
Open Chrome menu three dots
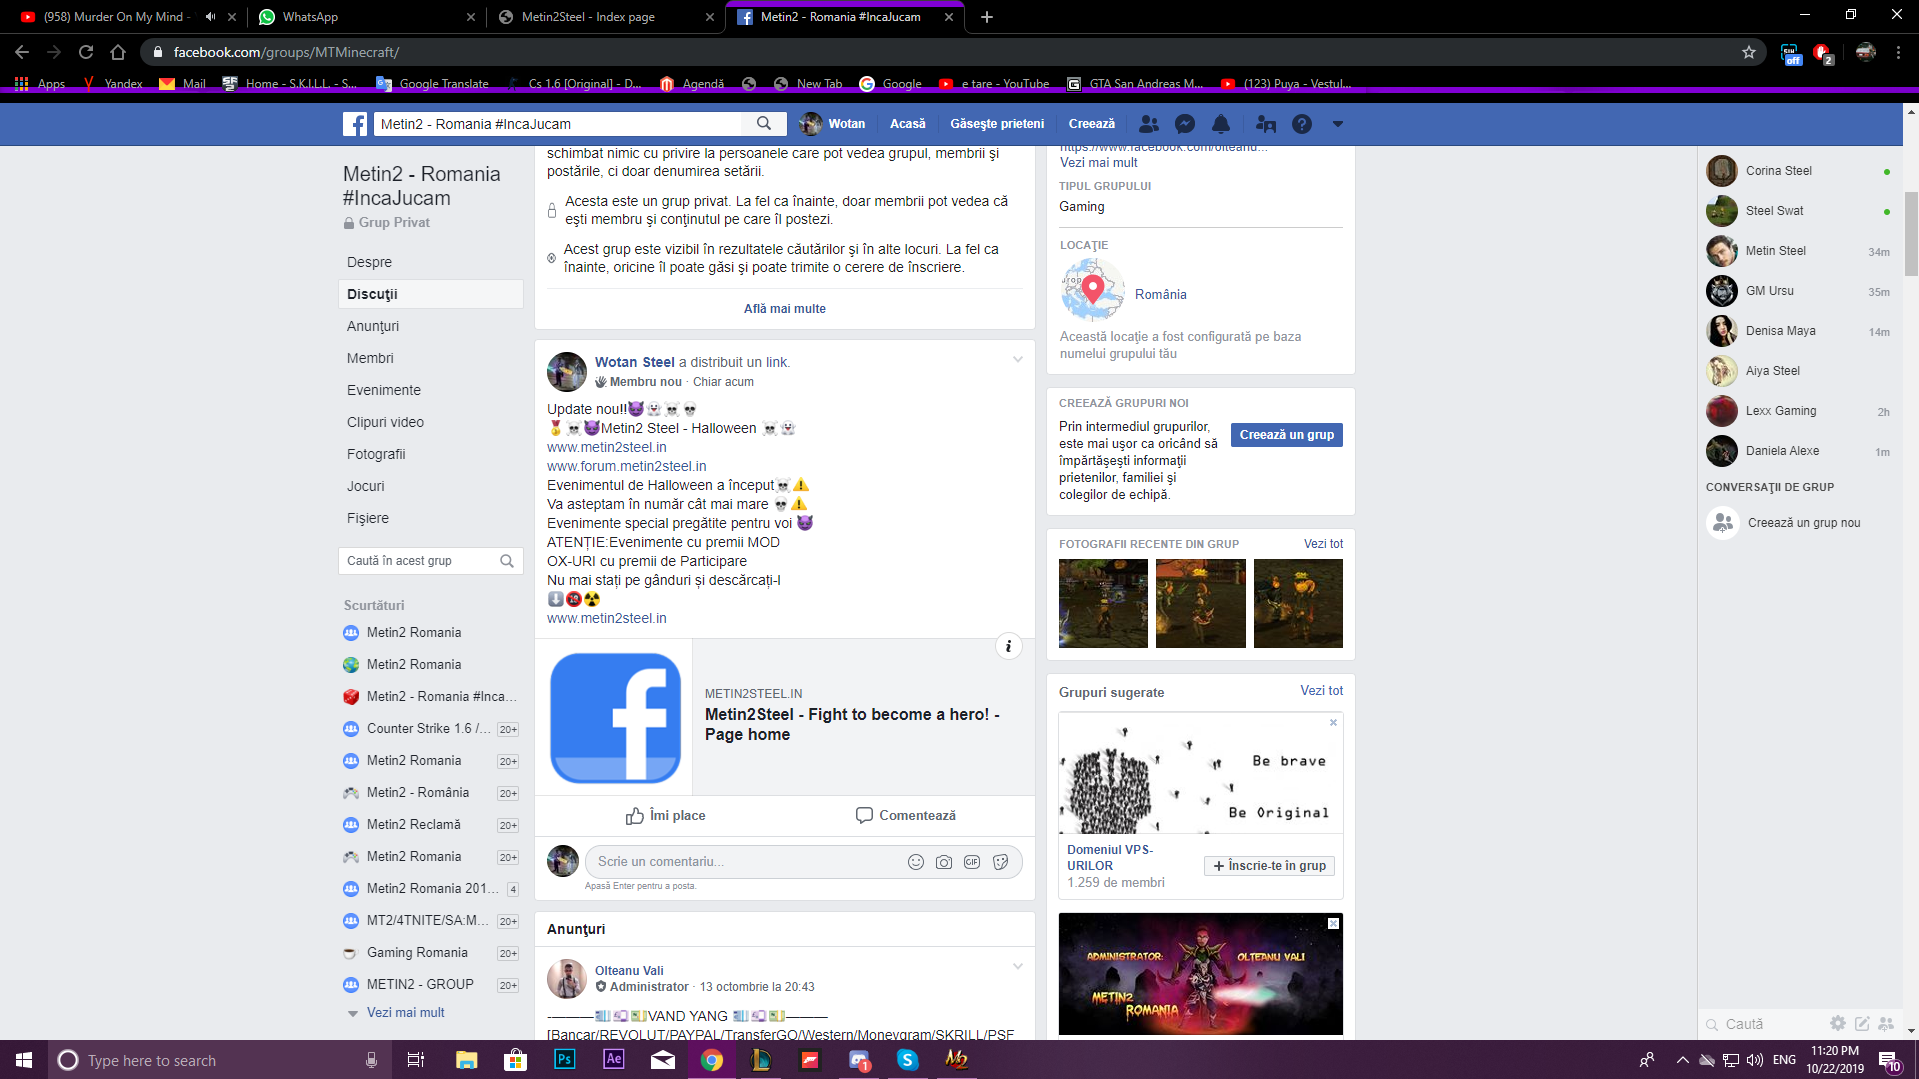point(1898,52)
